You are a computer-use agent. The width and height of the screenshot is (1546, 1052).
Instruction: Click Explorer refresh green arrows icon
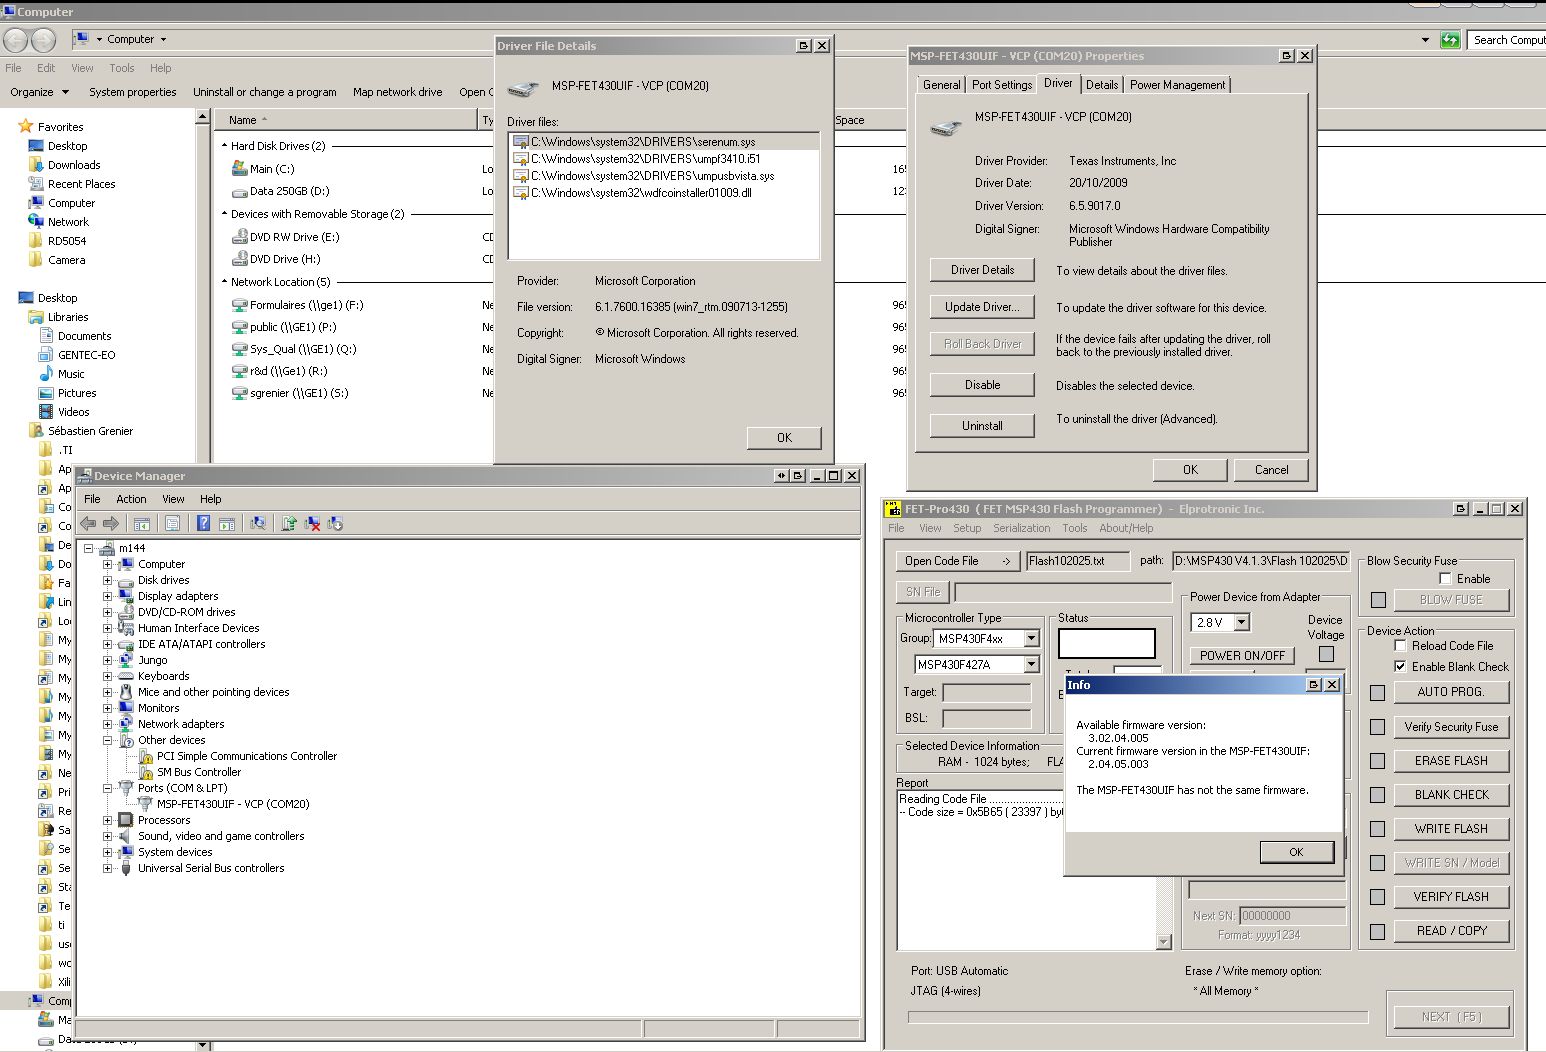1450,40
